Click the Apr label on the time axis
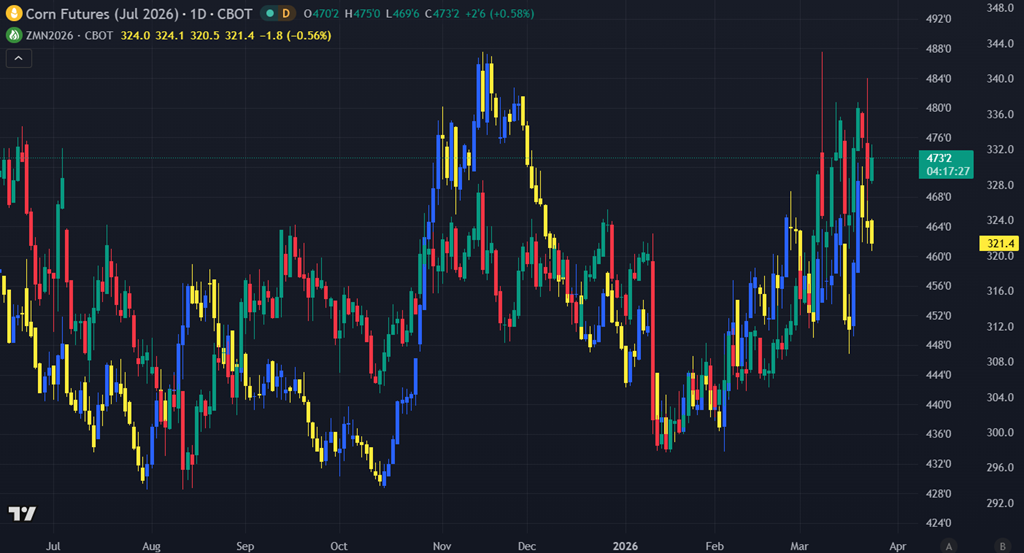1024x553 pixels. tap(897, 546)
